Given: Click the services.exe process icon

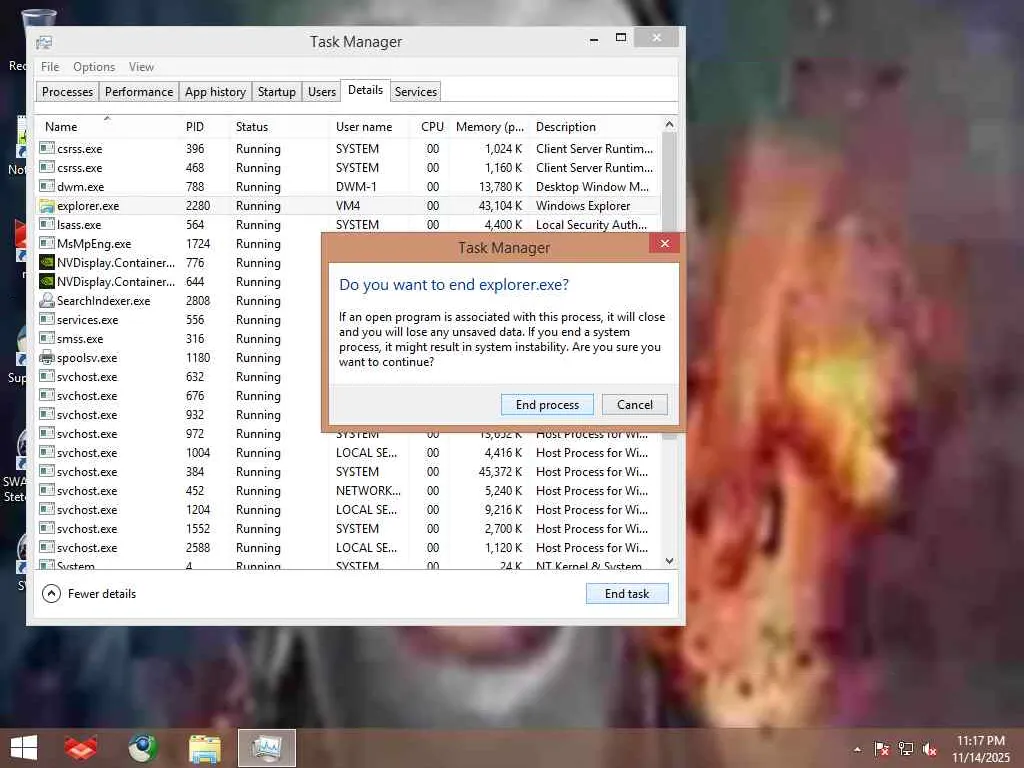Looking at the screenshot, I should (x=46, y=319).
